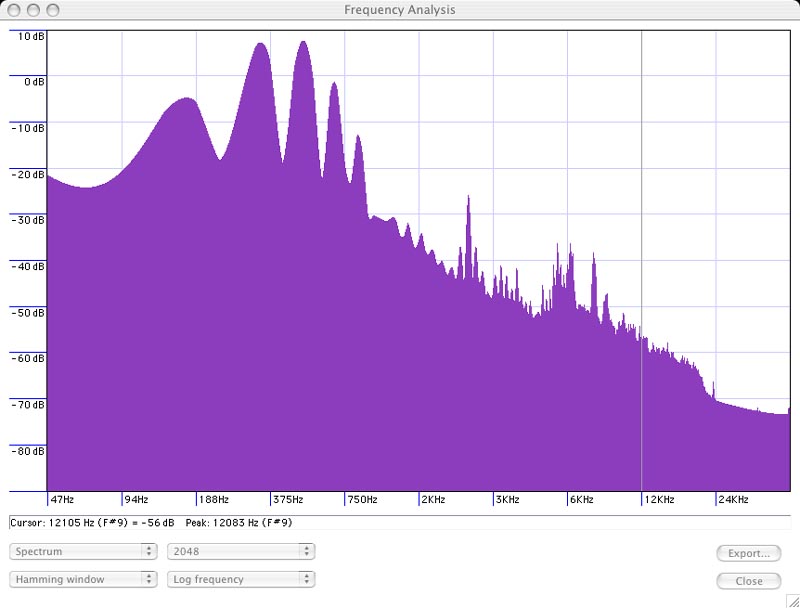Viewport: 800px width, 608px height.
Task: Click the 375Hz frequency label
Action: point(288,500)
